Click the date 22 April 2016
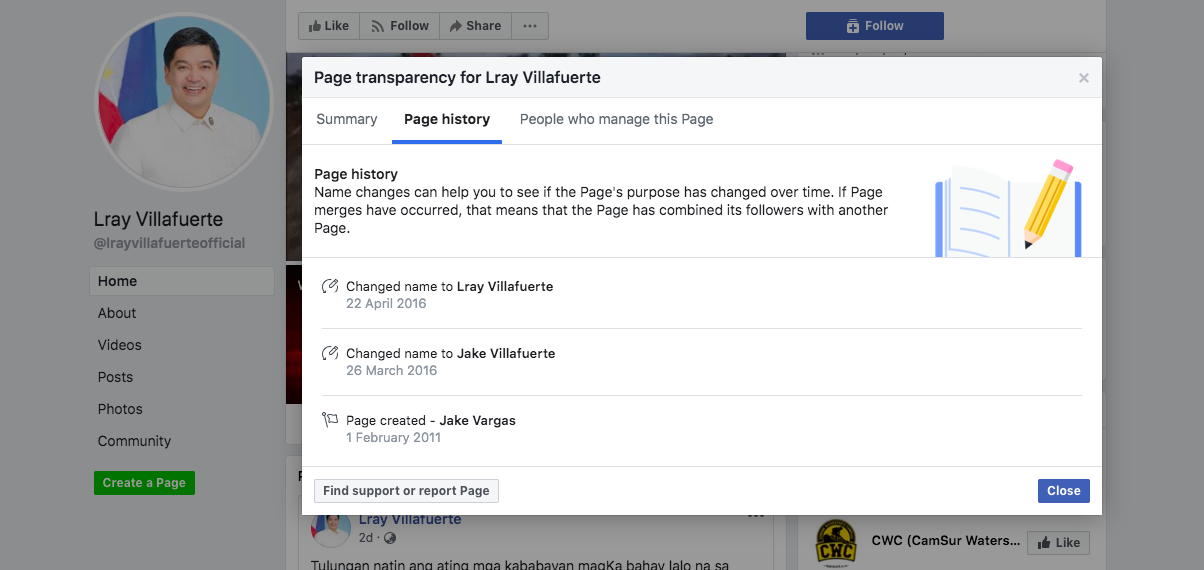The width and height of the screenshot is (1204, 570). [386, 304]
